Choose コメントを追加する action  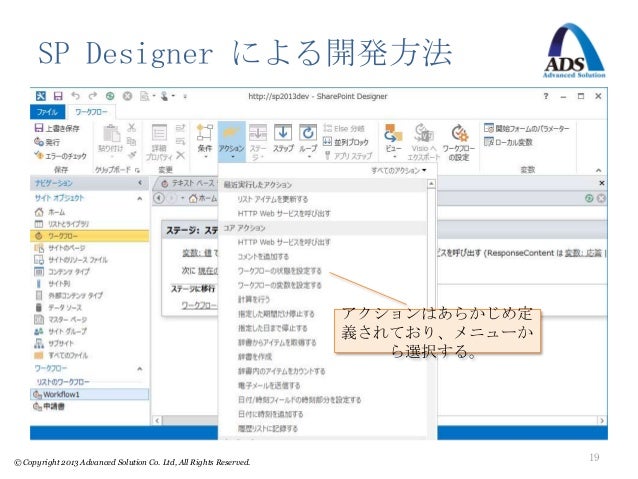pos(263,256)
